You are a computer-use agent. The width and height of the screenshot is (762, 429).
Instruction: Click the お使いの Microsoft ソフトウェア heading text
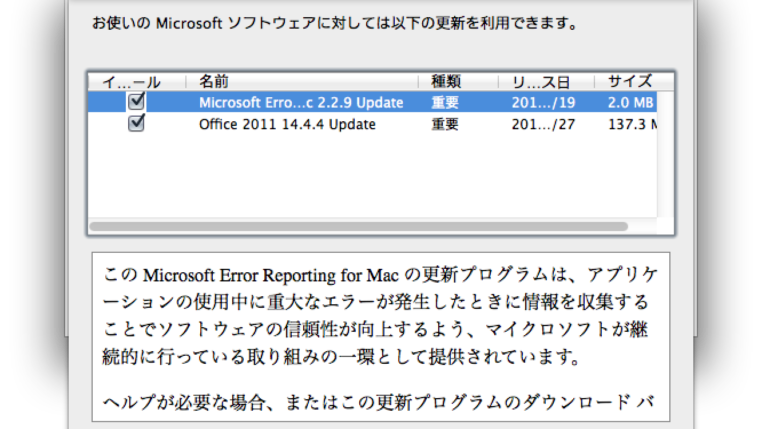pos(334,23)
